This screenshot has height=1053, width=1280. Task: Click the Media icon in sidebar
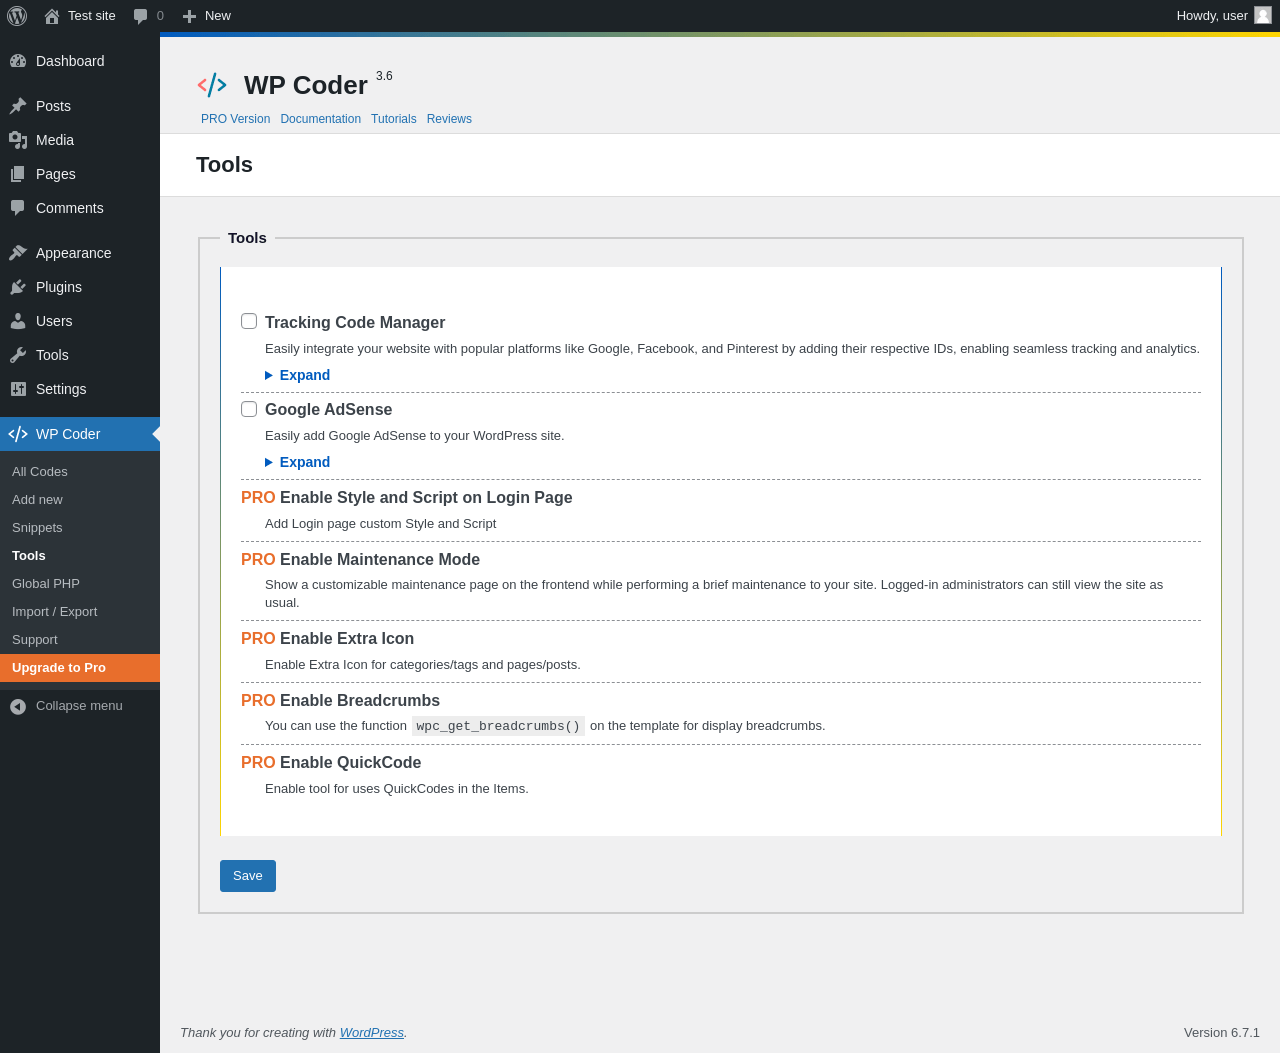point(18,140)
